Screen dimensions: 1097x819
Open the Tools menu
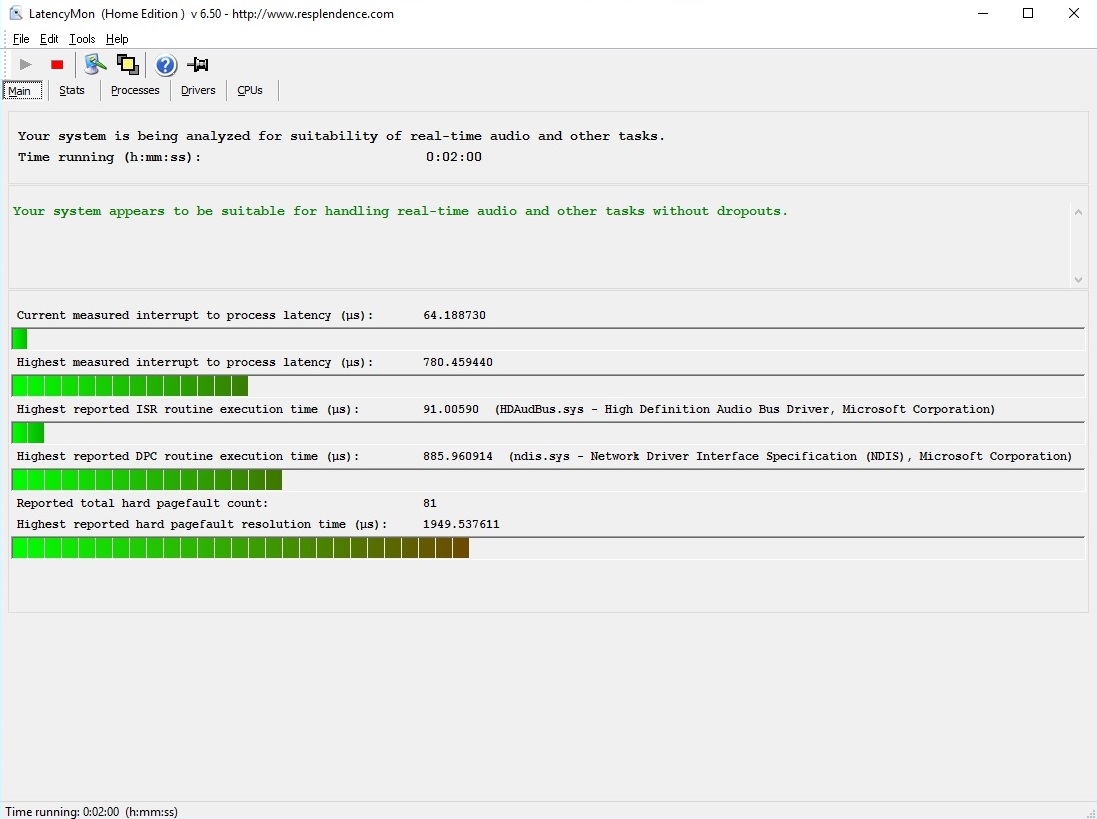click(x=82, y=39)
